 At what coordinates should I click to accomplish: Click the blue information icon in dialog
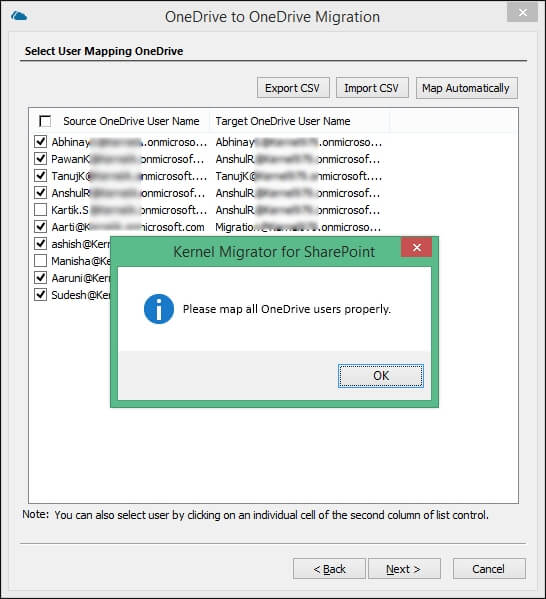tap(159, 309)
